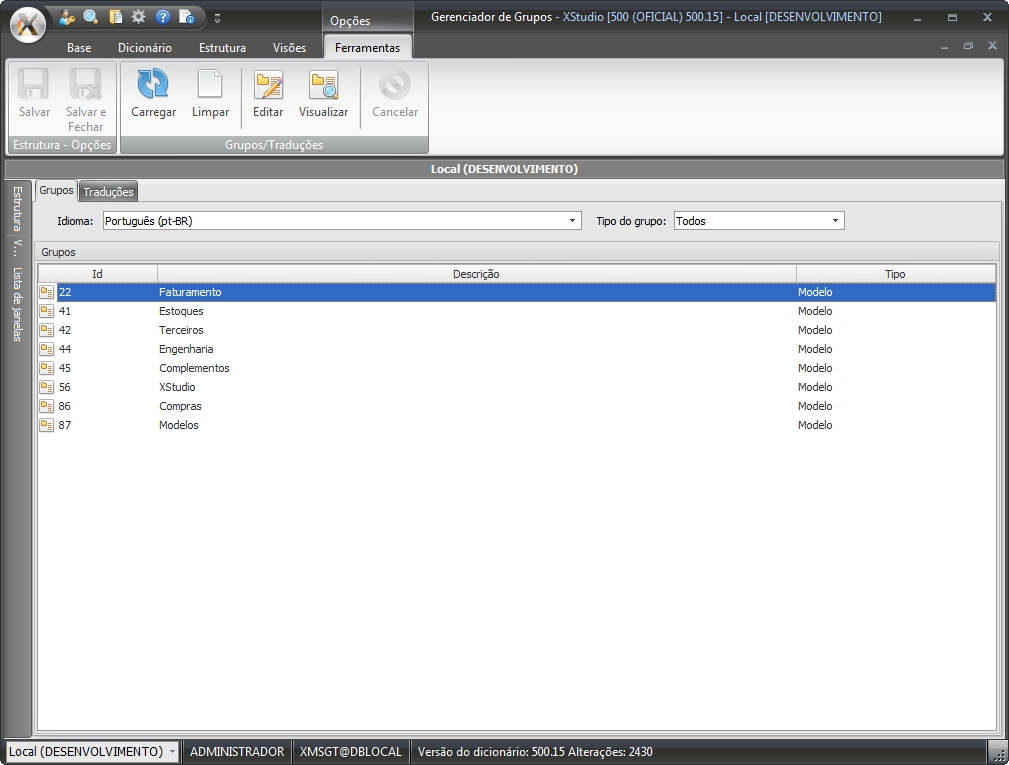
Task: Reload groups with the Carregar button
Action: pyautogui.click(x=153, y=94)
